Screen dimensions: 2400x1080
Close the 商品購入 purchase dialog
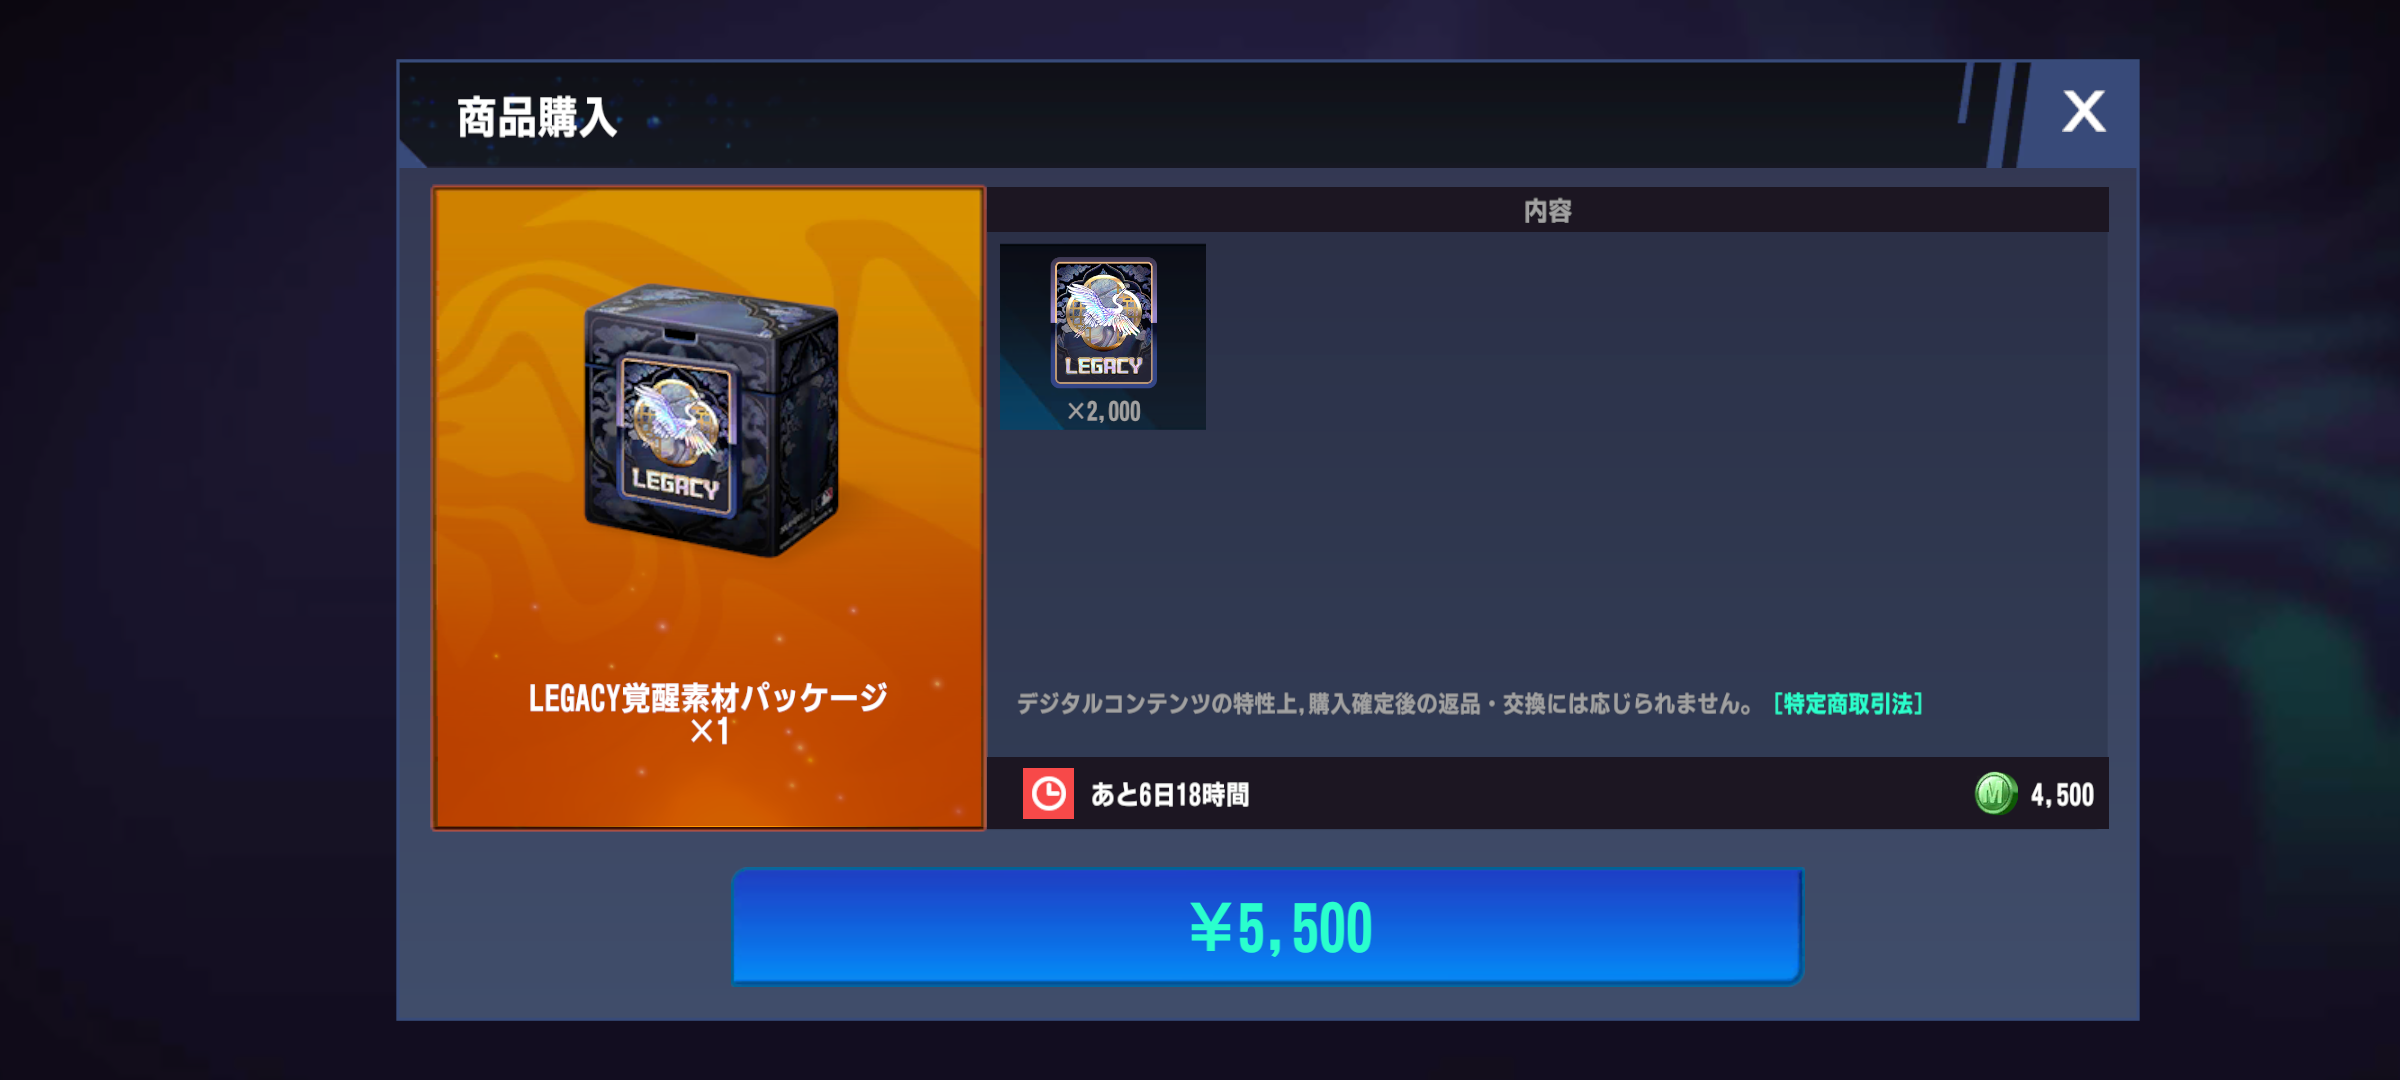[x=2084, y=112]
